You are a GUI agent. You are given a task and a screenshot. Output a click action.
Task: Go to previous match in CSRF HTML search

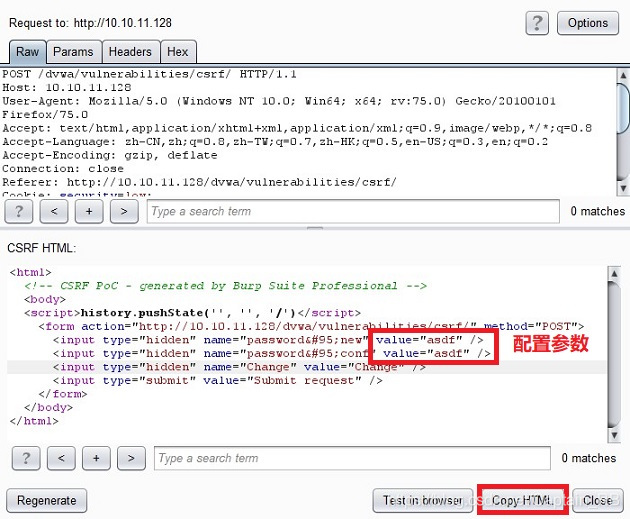tap(61, 458)
